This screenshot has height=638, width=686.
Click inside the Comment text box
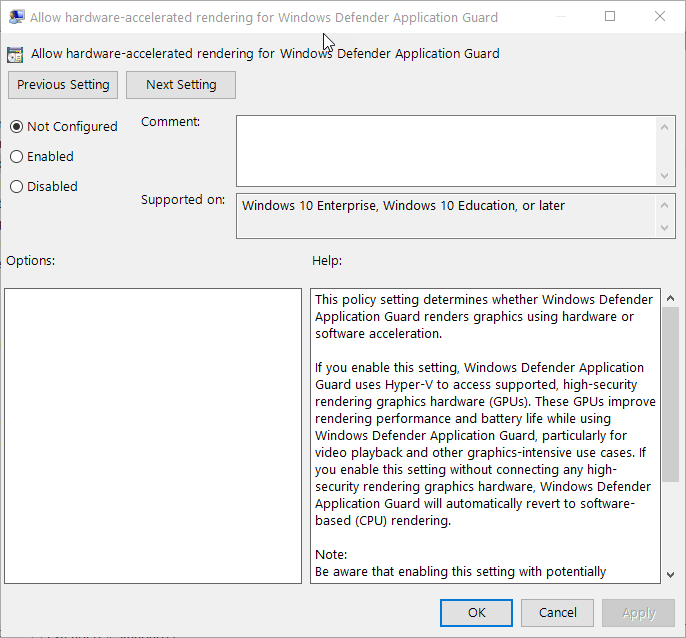click(446, 151)
